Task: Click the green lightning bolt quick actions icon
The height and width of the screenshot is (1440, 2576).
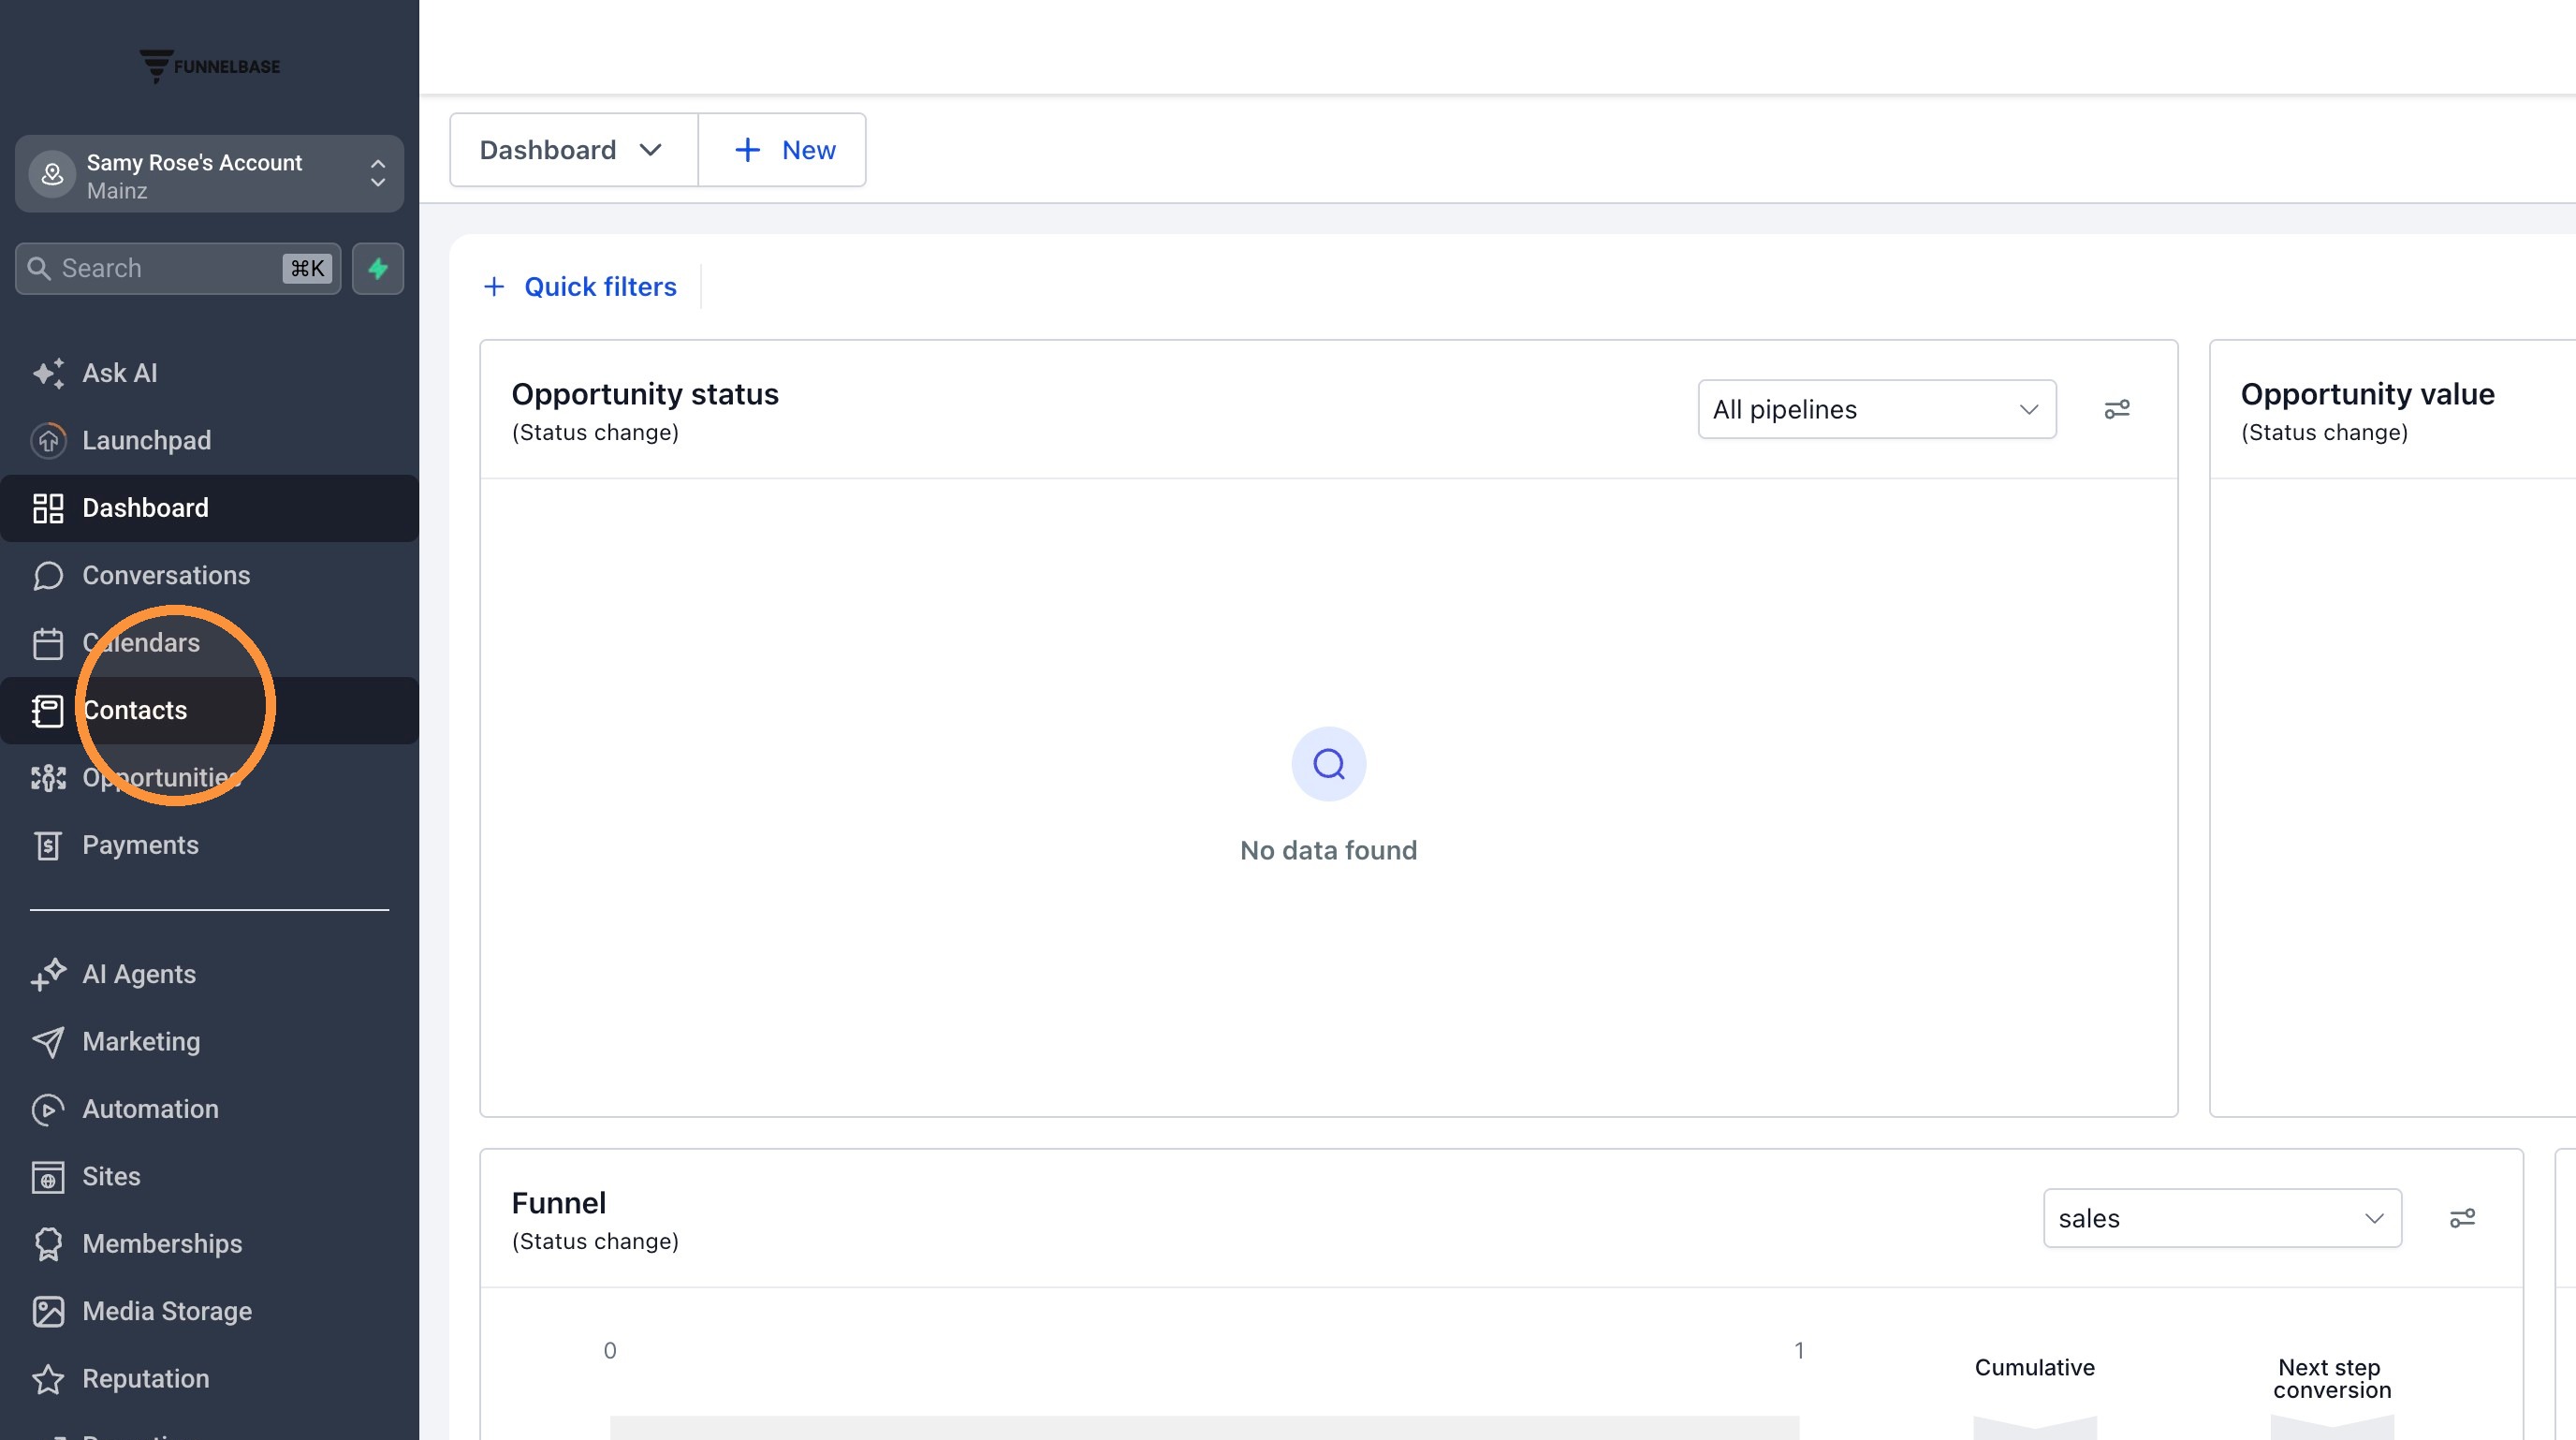Action: click(x=377, y=268)
